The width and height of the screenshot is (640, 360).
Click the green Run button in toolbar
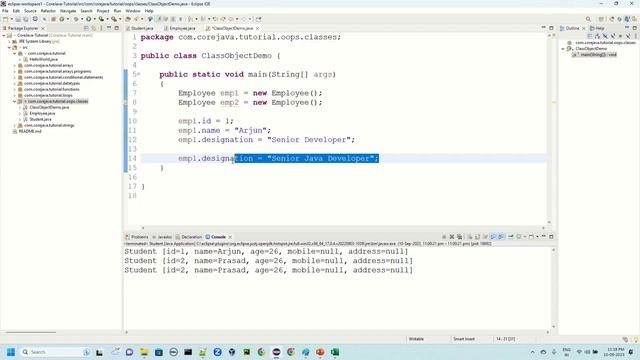click(88, 19)
